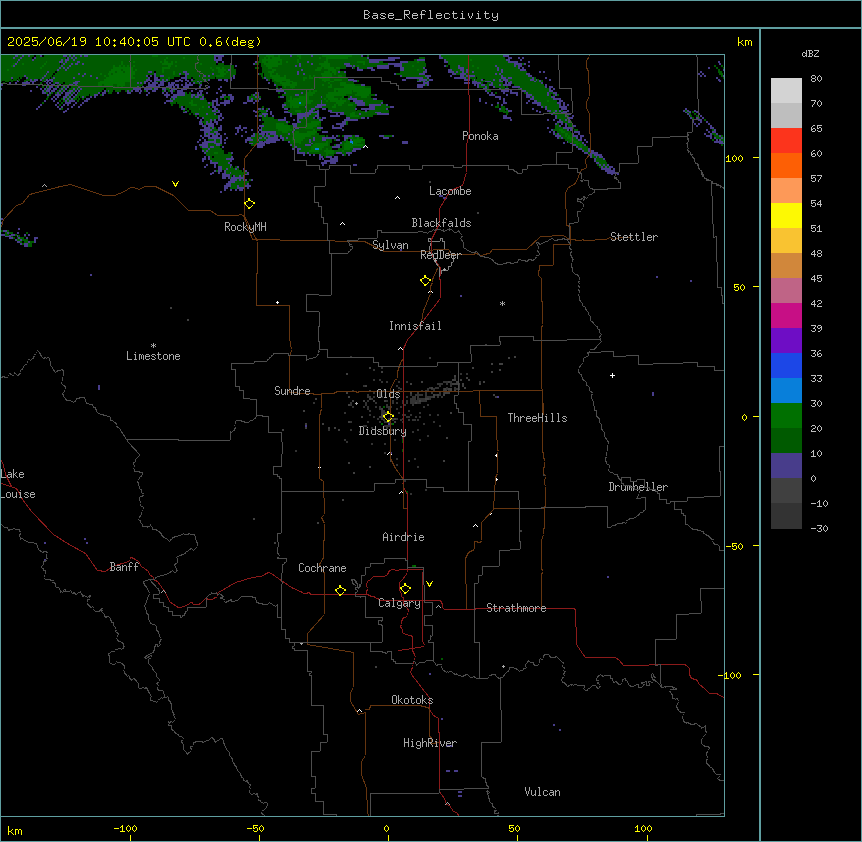Viewport: 862px width, 842px height.
Task: Click the Ponoka city label
Action: coord(480,136)
